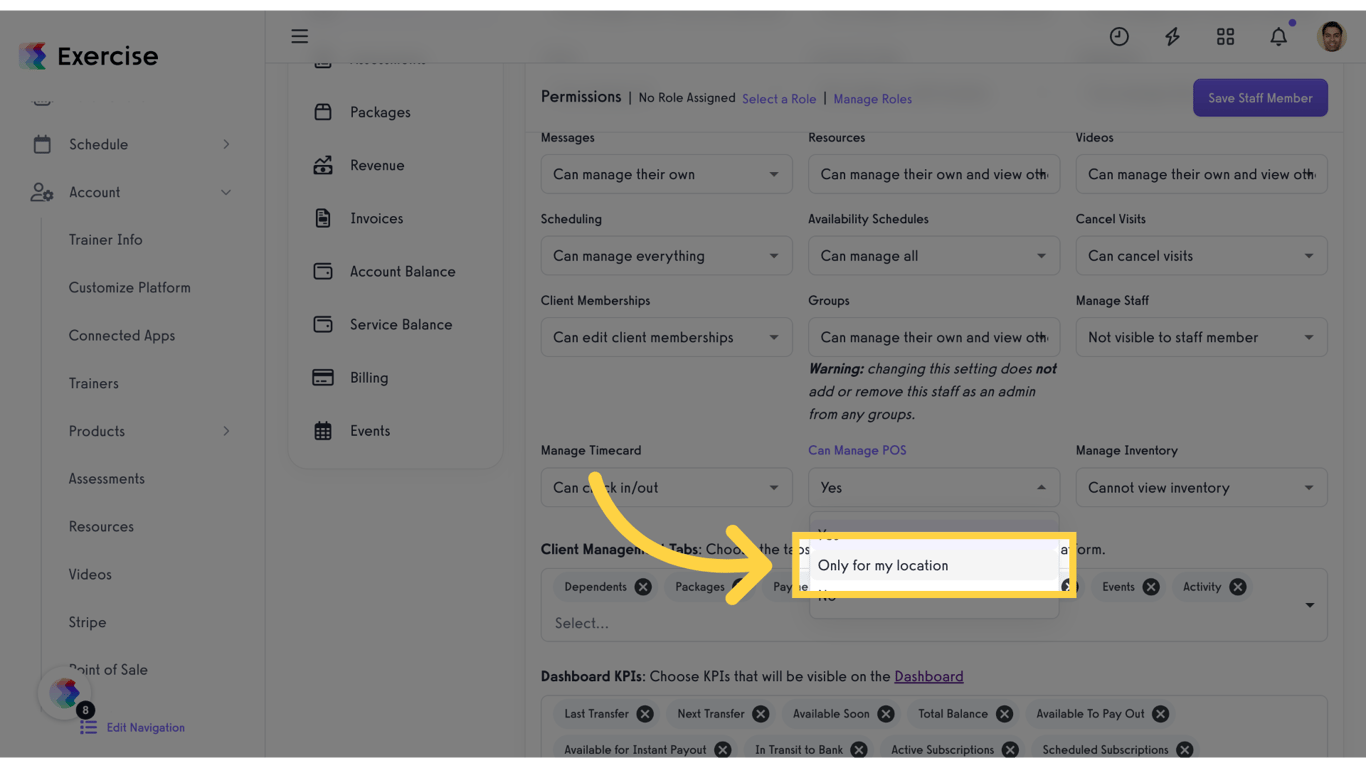Open Trainers in the sidebar
1366x768 pixels.
[93, 383]
